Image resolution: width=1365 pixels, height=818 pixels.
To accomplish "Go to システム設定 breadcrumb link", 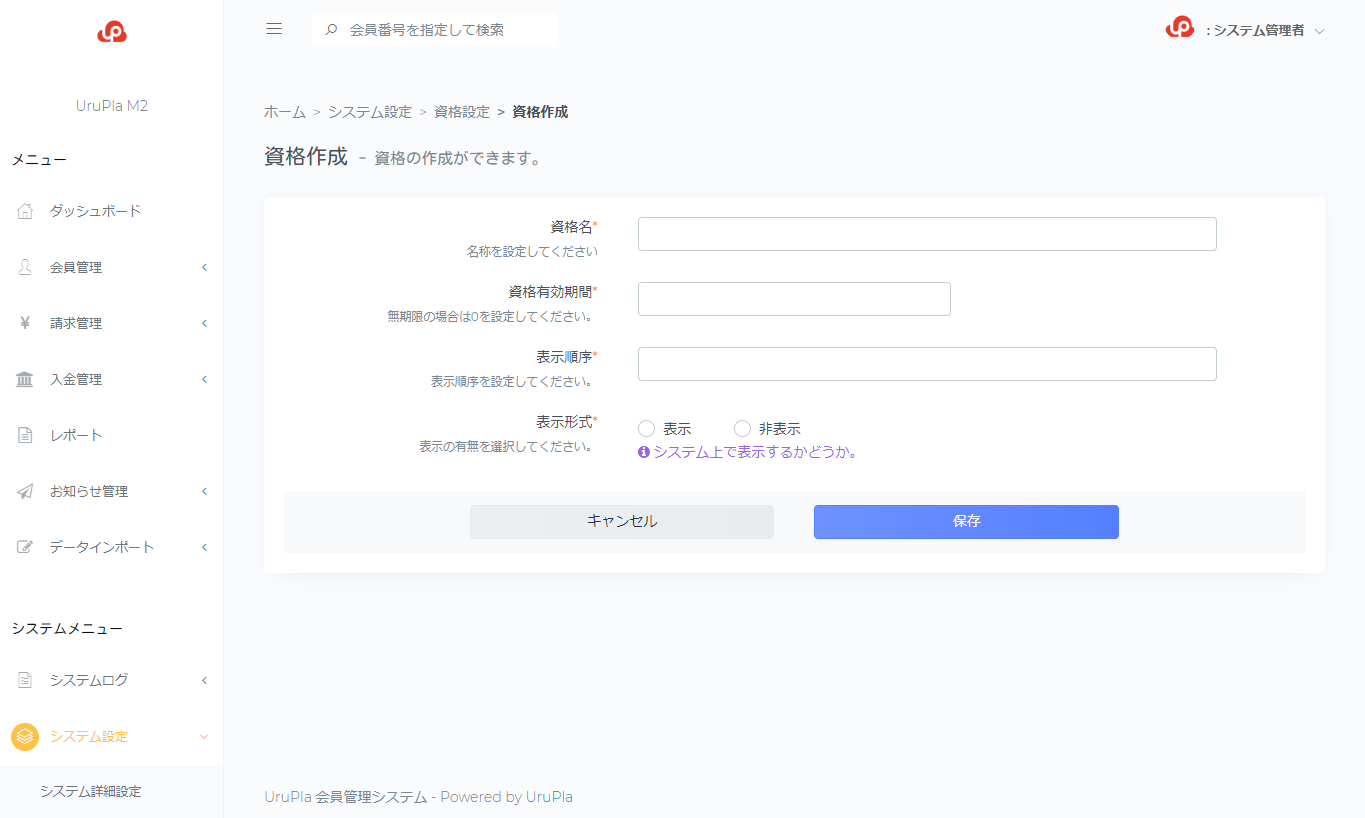I will [x=370, y=112].
